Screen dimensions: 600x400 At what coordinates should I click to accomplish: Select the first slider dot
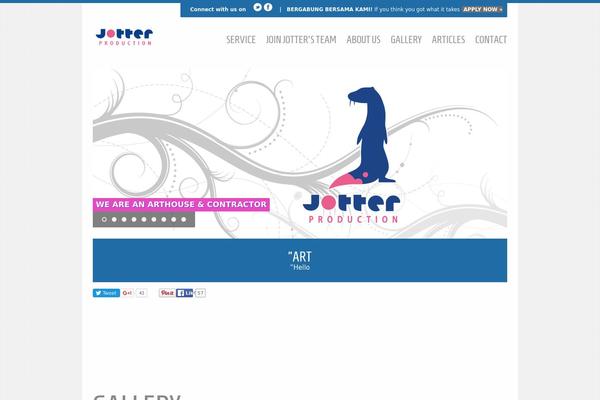(104, 219)
